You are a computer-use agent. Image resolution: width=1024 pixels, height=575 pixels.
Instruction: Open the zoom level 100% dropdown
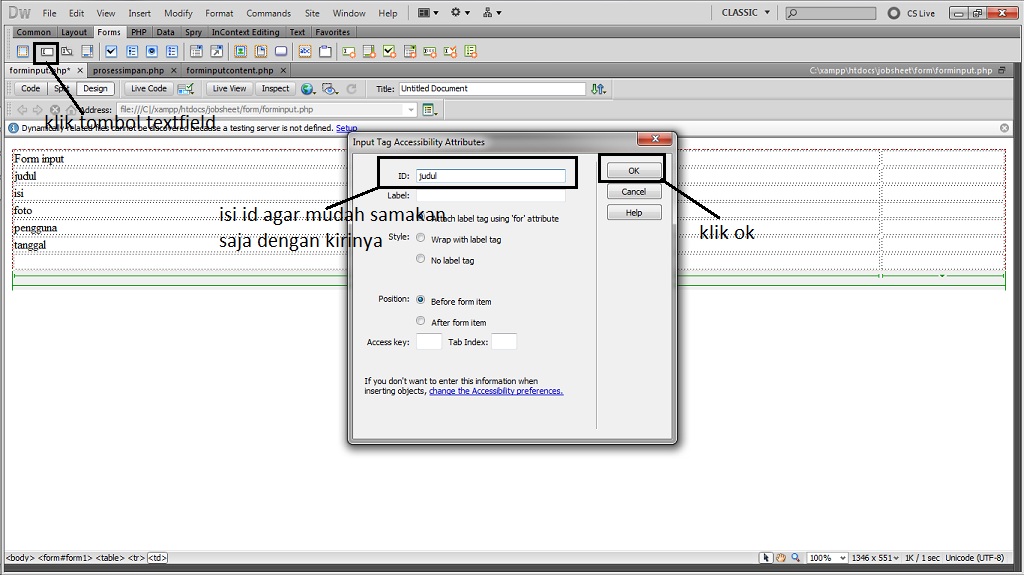pyautogui.click(x=827, y=558)
